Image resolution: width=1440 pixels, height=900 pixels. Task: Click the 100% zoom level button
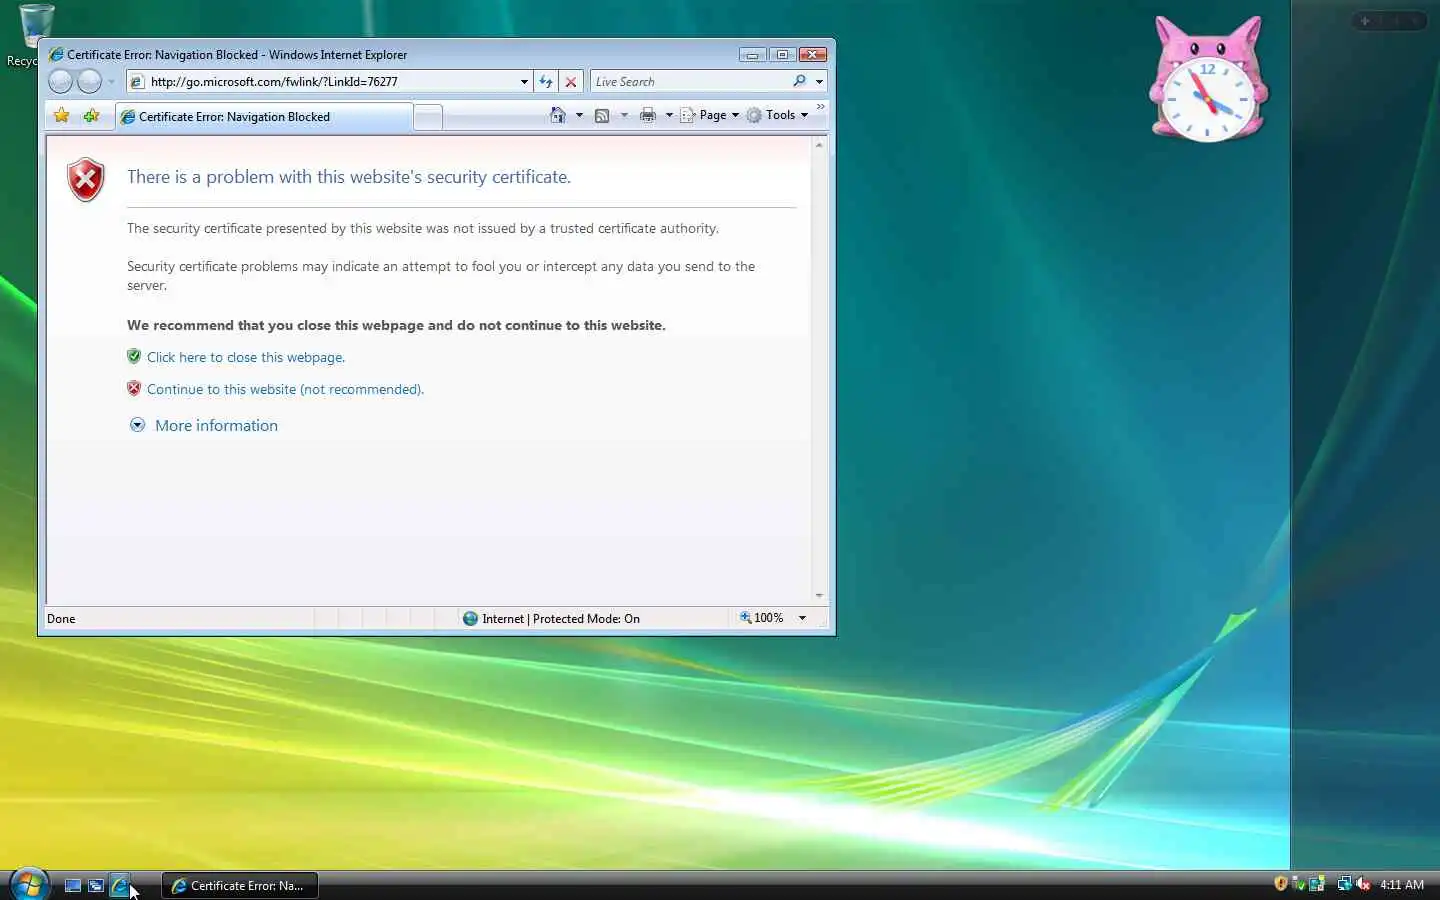[x=761, y=618]
